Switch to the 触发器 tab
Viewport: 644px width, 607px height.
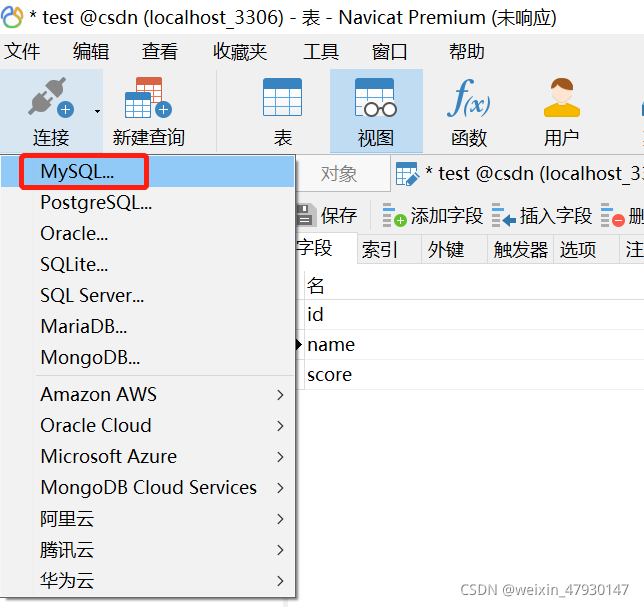click(520, 249)
